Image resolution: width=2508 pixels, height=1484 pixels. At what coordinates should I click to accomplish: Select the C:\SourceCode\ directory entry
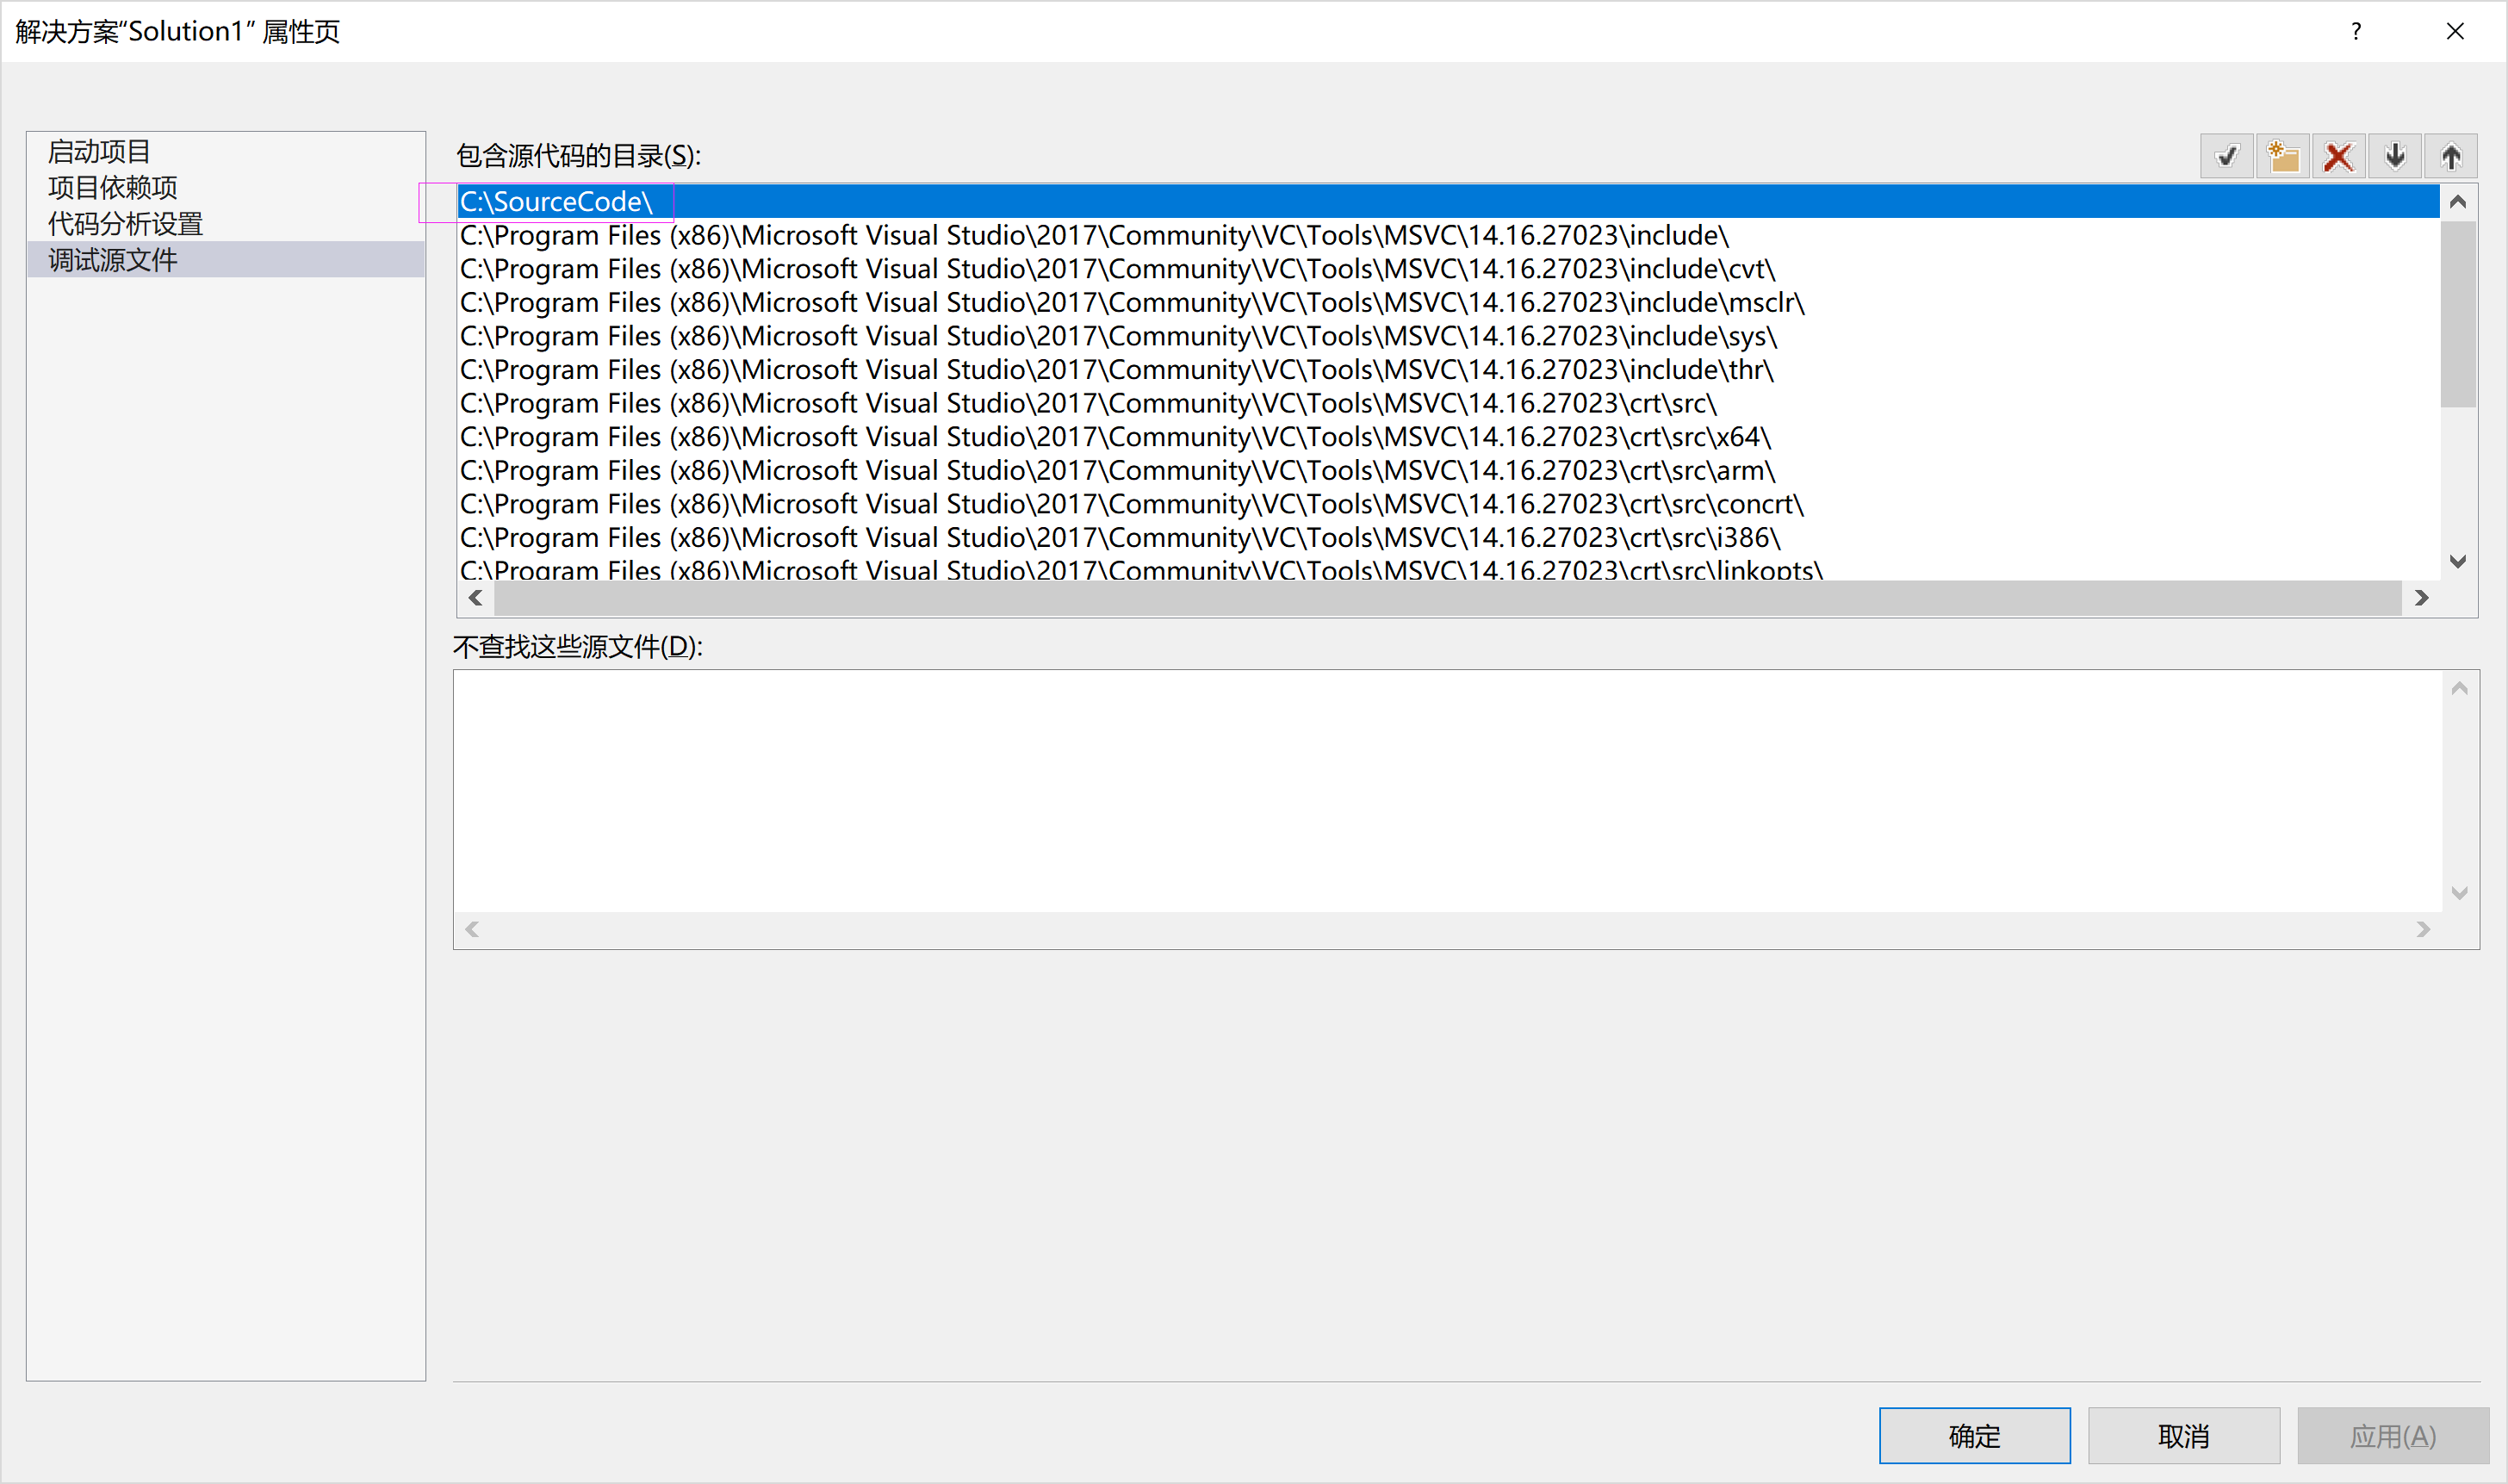click(x=556, y=202)
